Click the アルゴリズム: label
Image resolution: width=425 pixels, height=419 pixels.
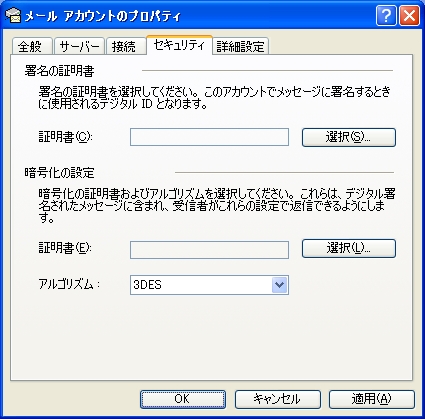click(69, 284)
